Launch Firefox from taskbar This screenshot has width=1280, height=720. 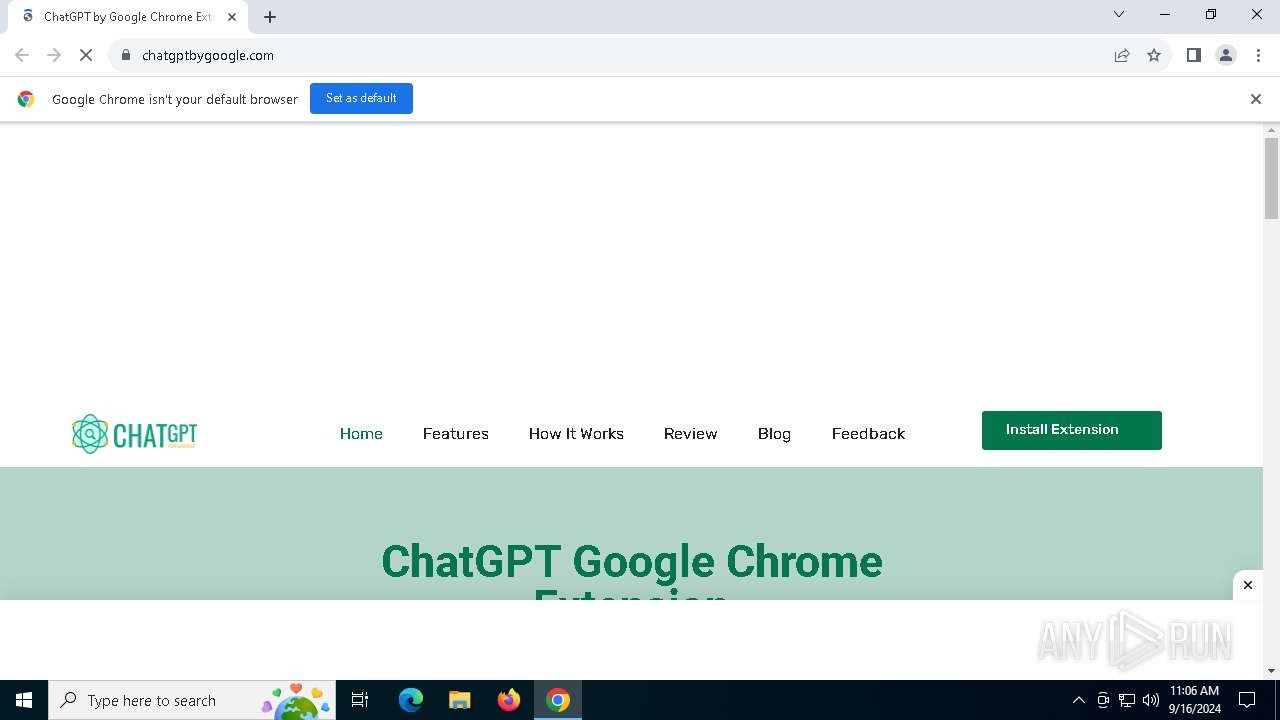(x=509, y=700)
